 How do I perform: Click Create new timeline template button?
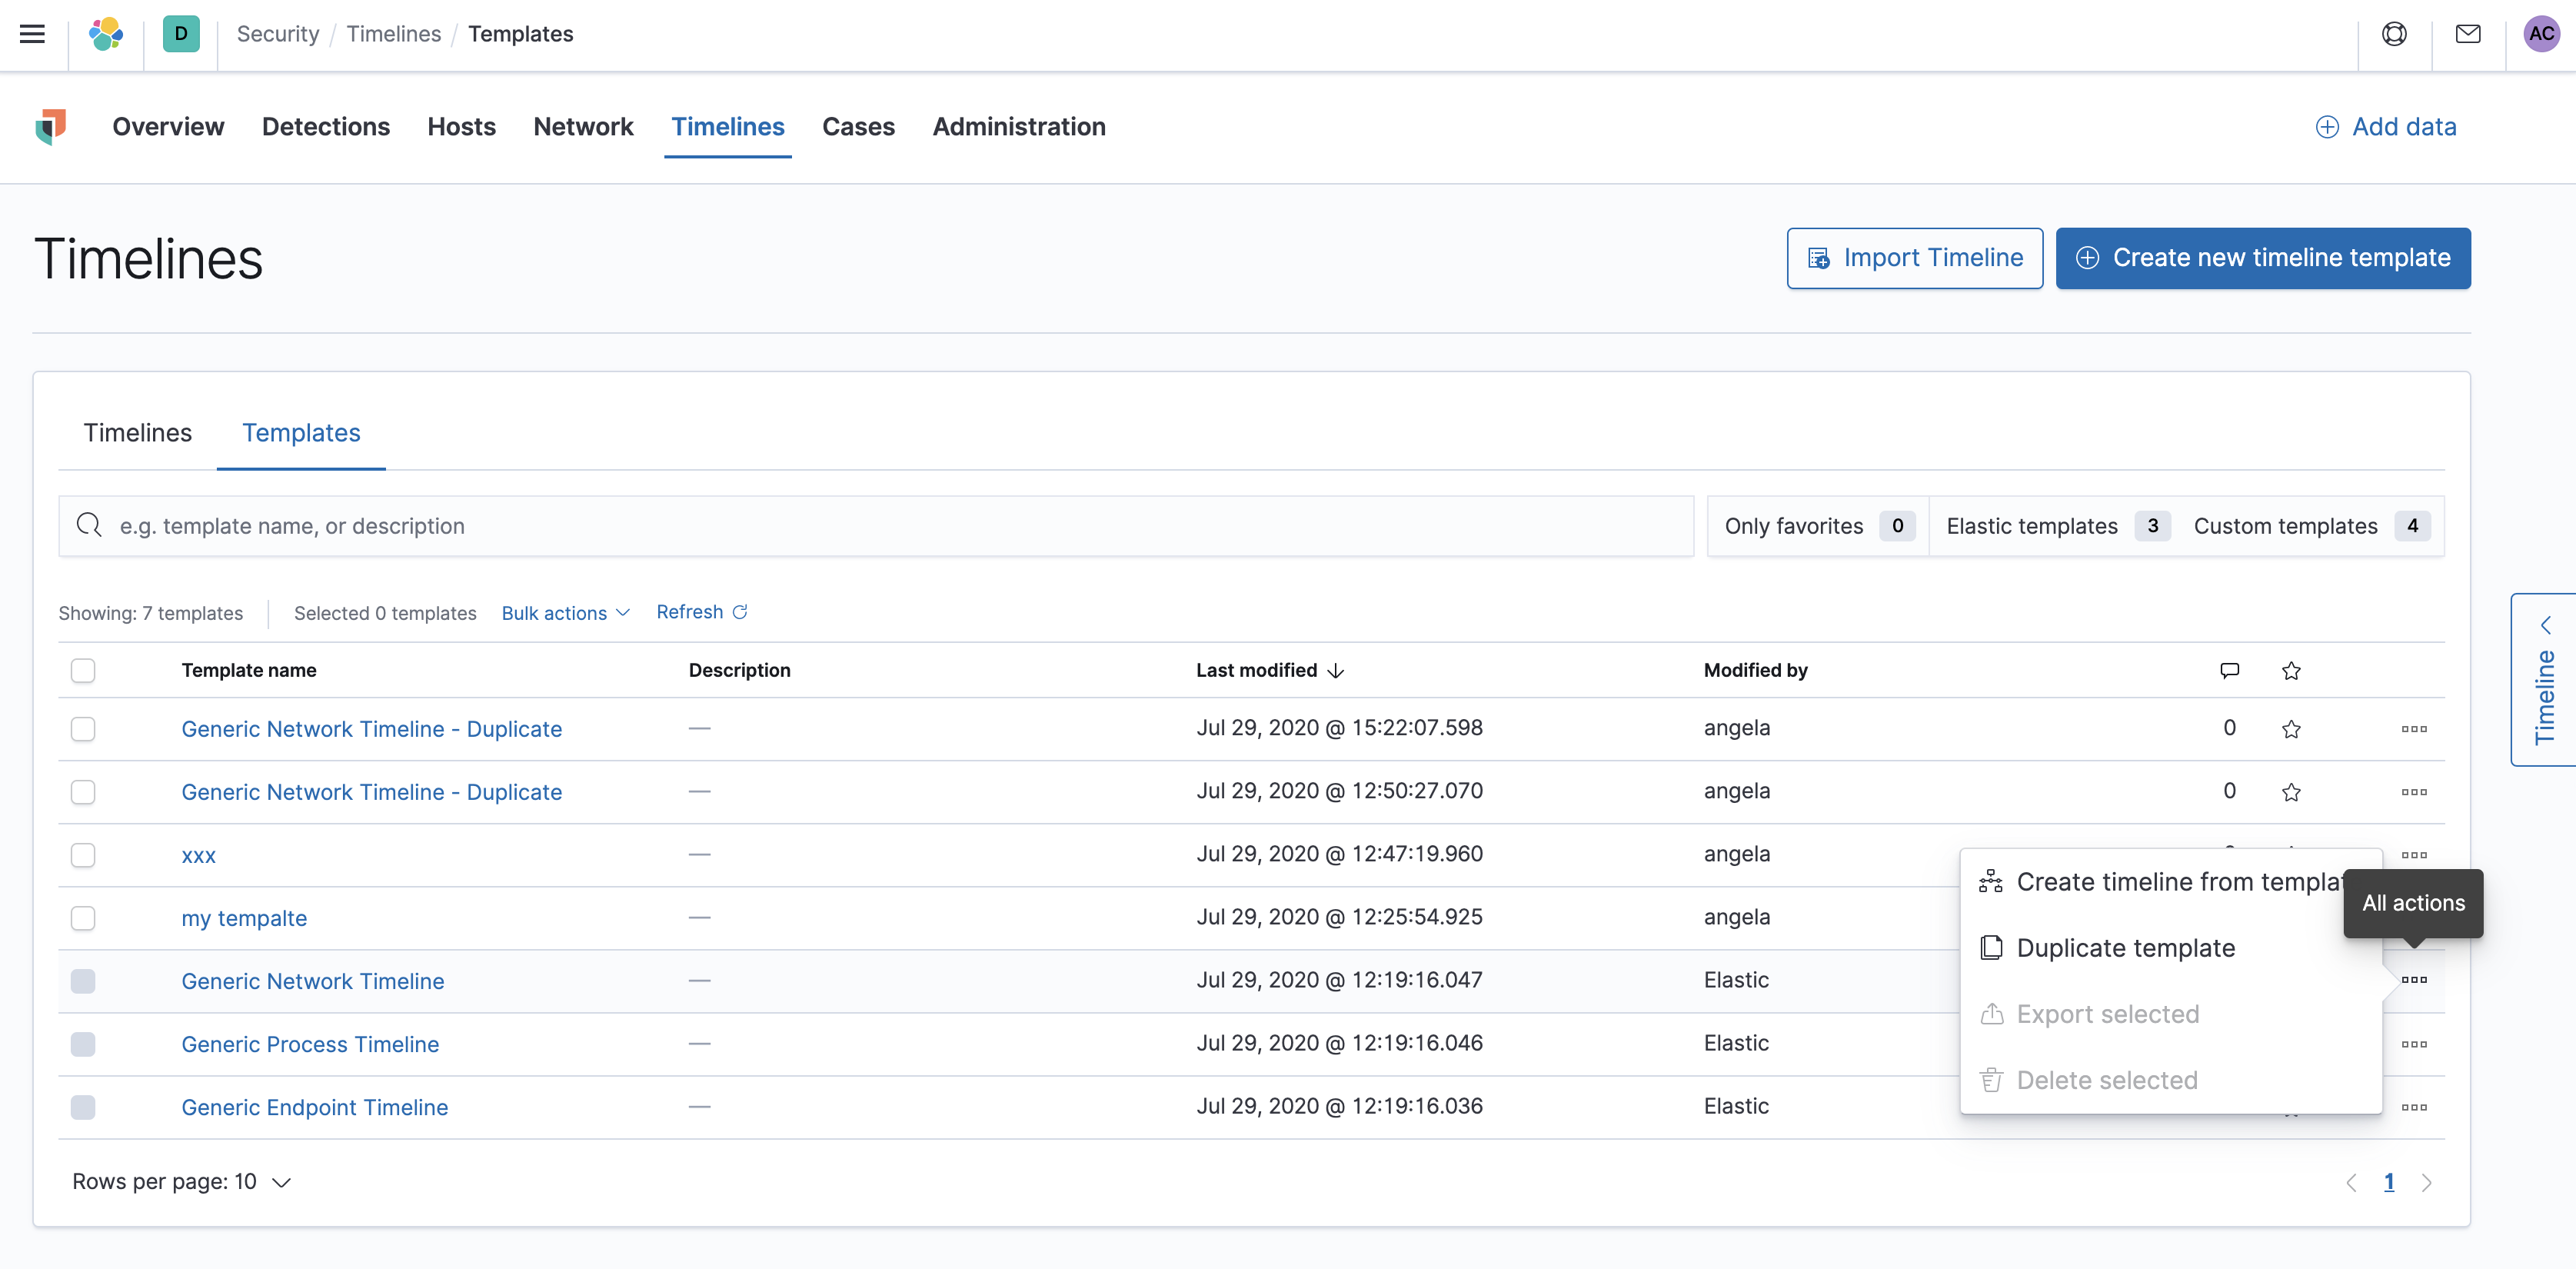[2262, 258]
